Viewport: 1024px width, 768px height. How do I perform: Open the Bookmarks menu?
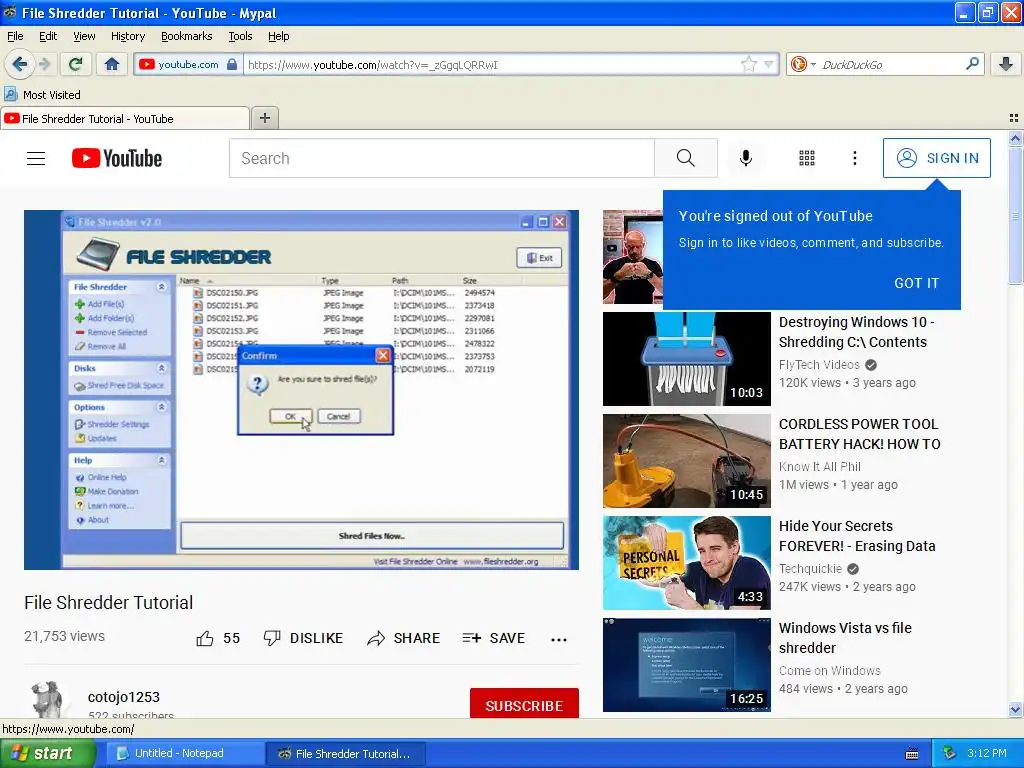(187, 36)
